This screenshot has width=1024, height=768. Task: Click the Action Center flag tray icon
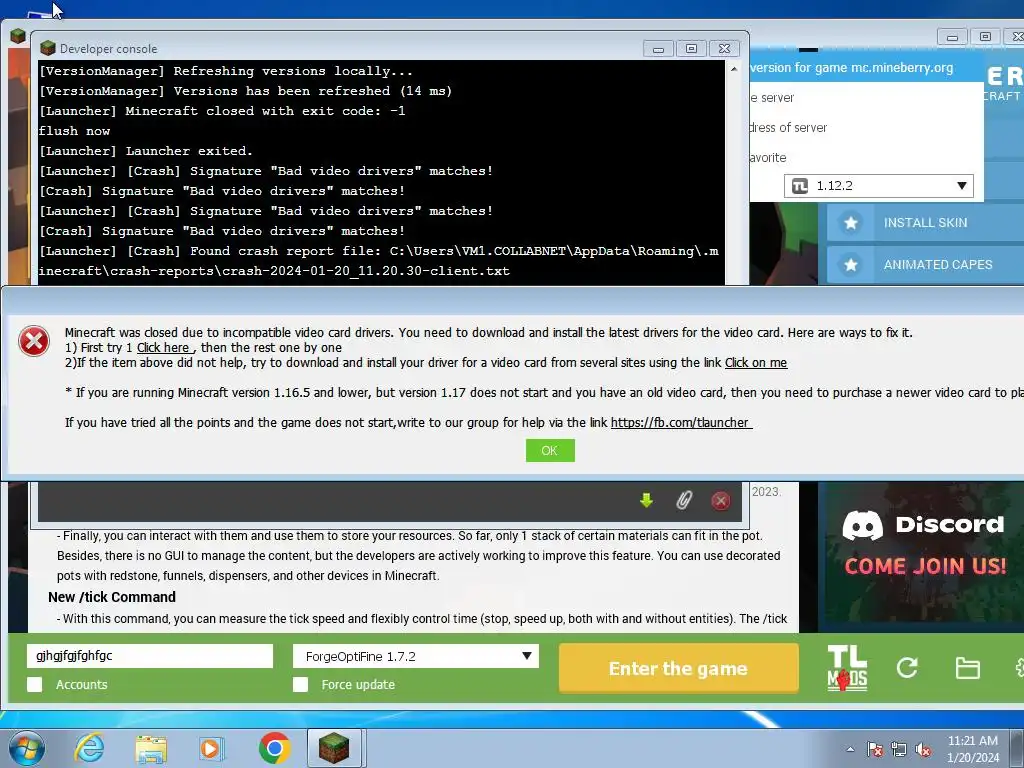click(874, 750)
